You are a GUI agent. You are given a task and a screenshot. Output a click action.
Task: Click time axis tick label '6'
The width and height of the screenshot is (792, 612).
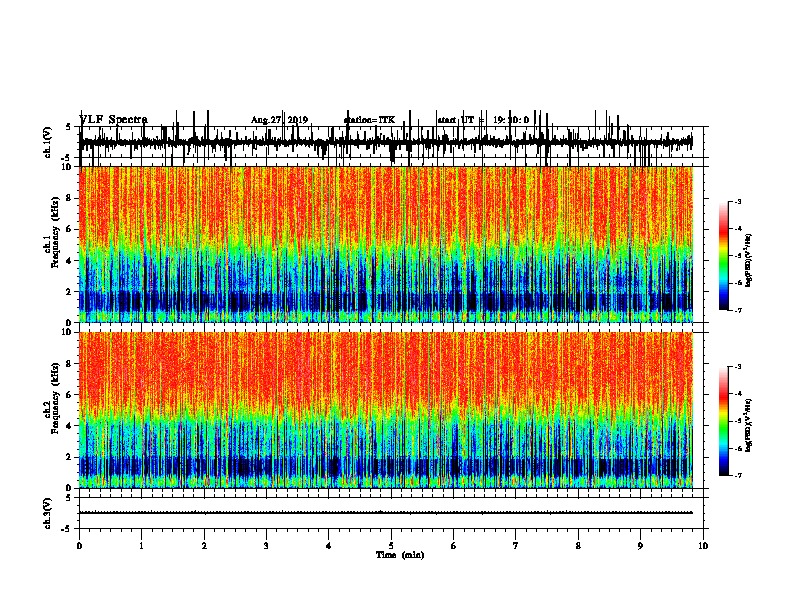(454, 546)
